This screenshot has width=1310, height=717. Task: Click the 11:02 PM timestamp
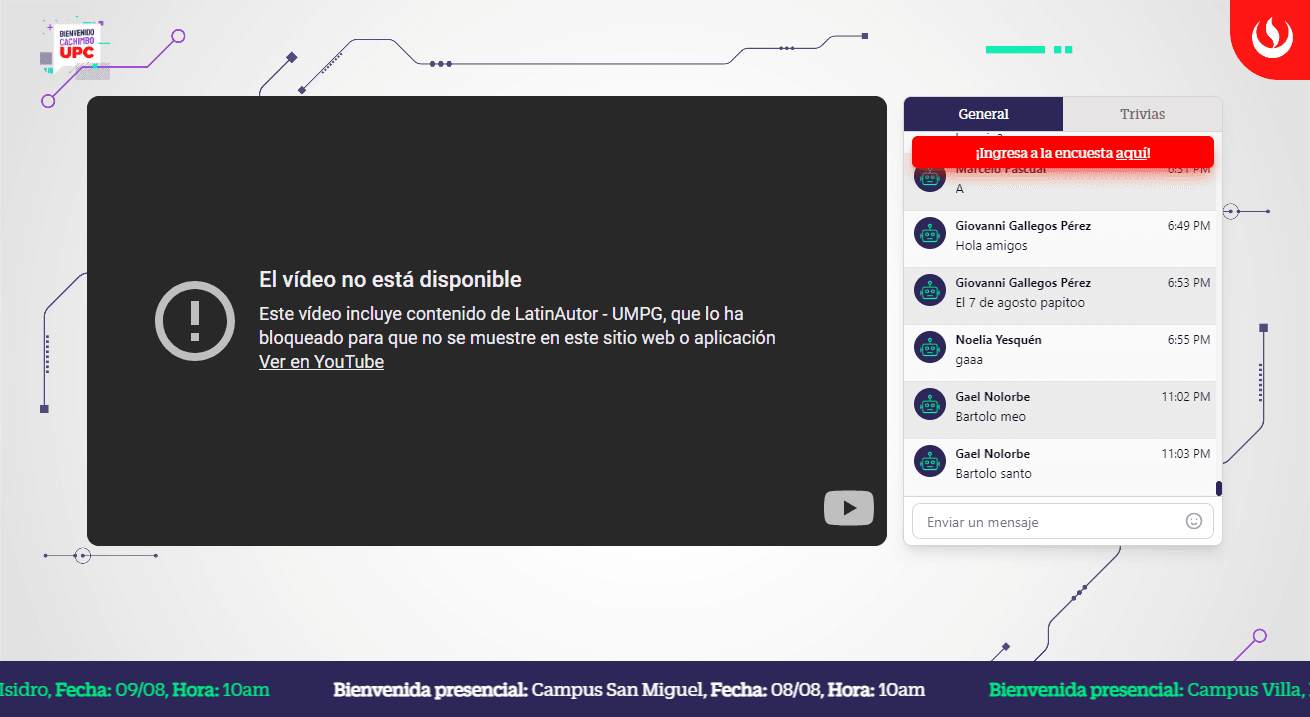click(x=1186, y=397)
